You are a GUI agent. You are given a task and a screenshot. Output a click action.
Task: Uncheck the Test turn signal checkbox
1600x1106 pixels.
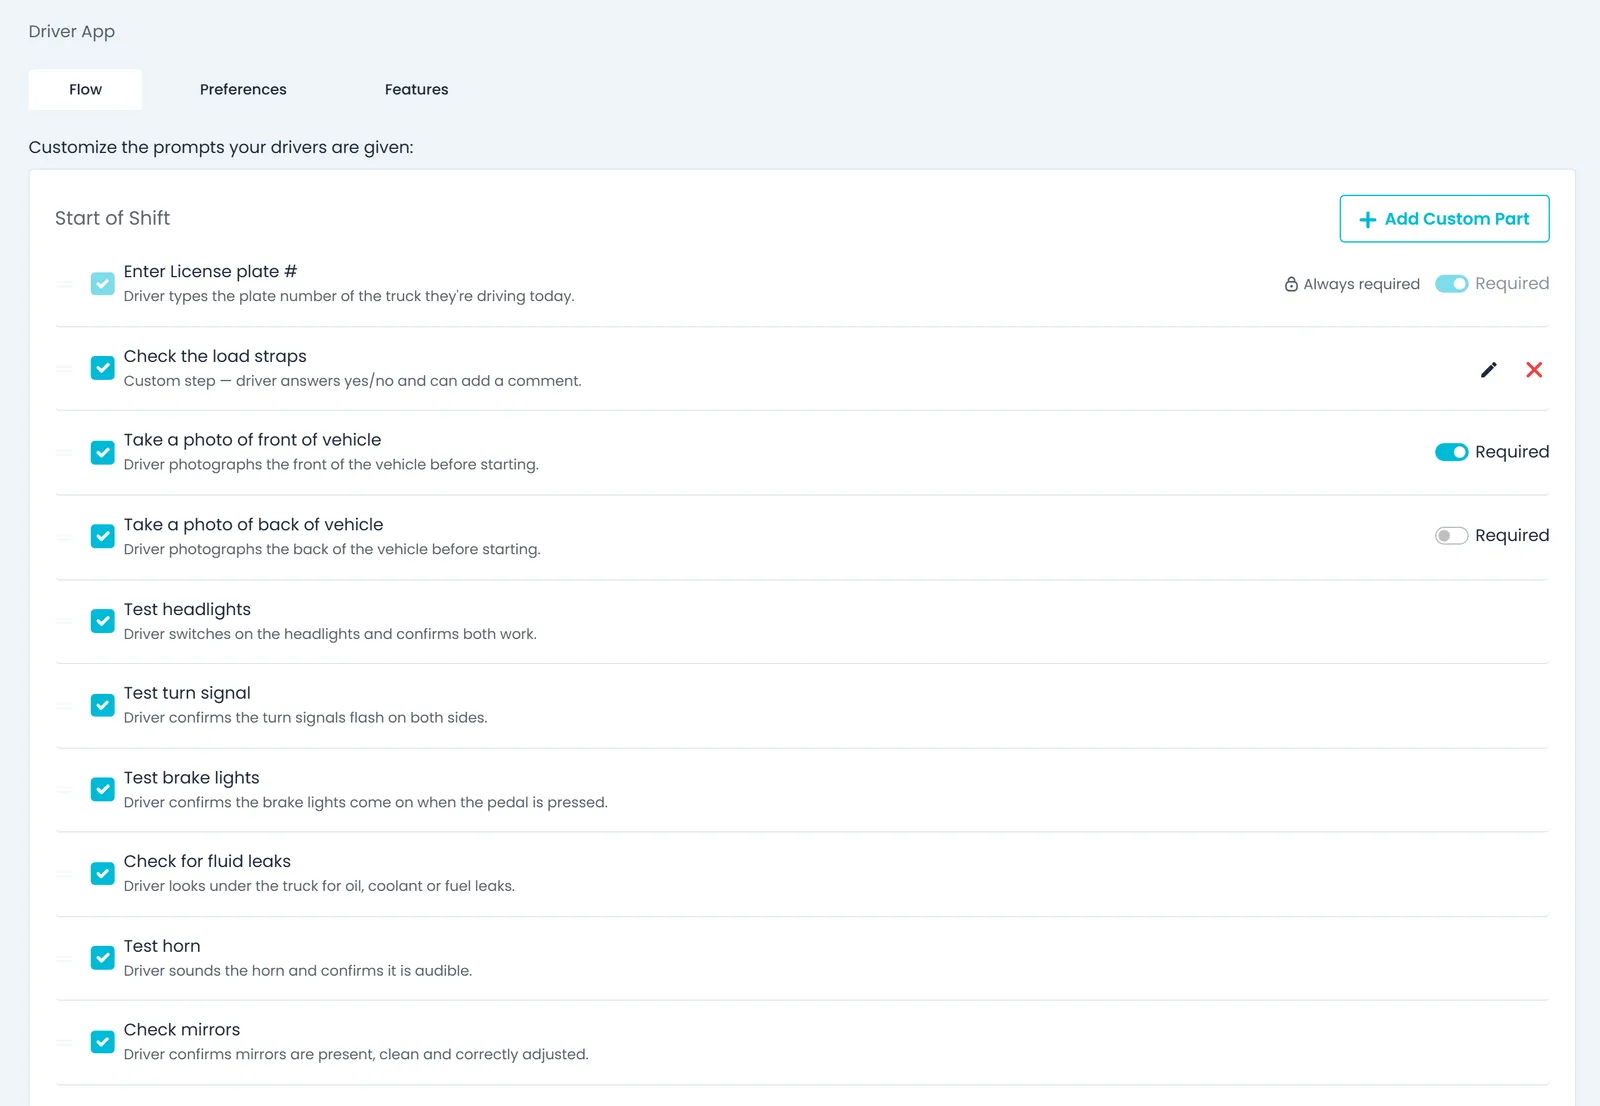coord(103,705)
